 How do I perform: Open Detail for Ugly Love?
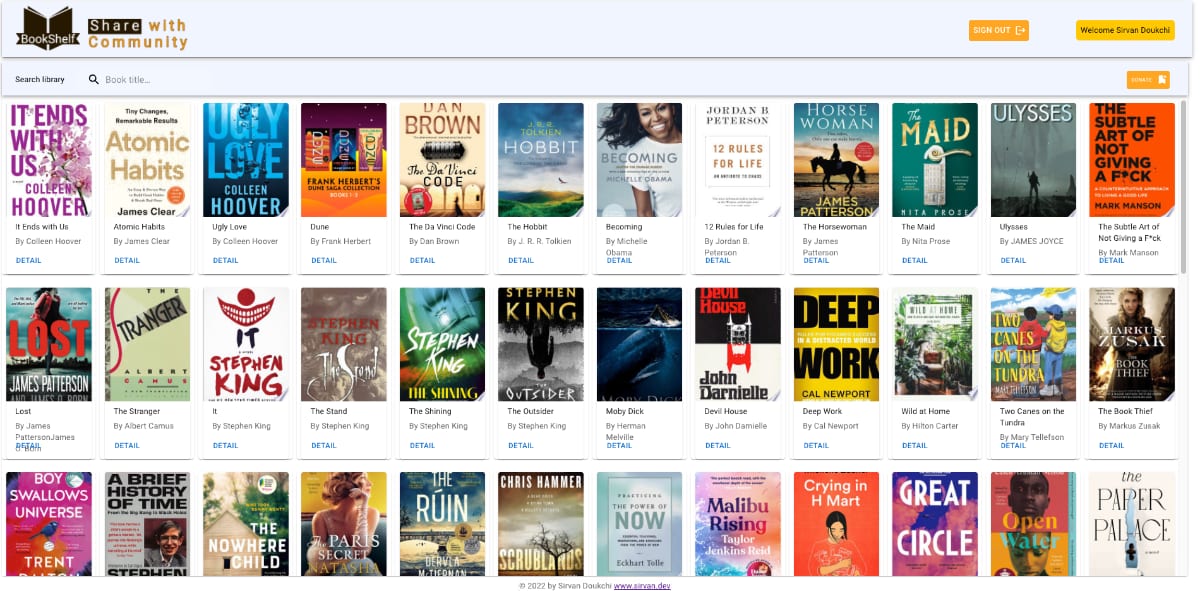(x=226, y=260)
